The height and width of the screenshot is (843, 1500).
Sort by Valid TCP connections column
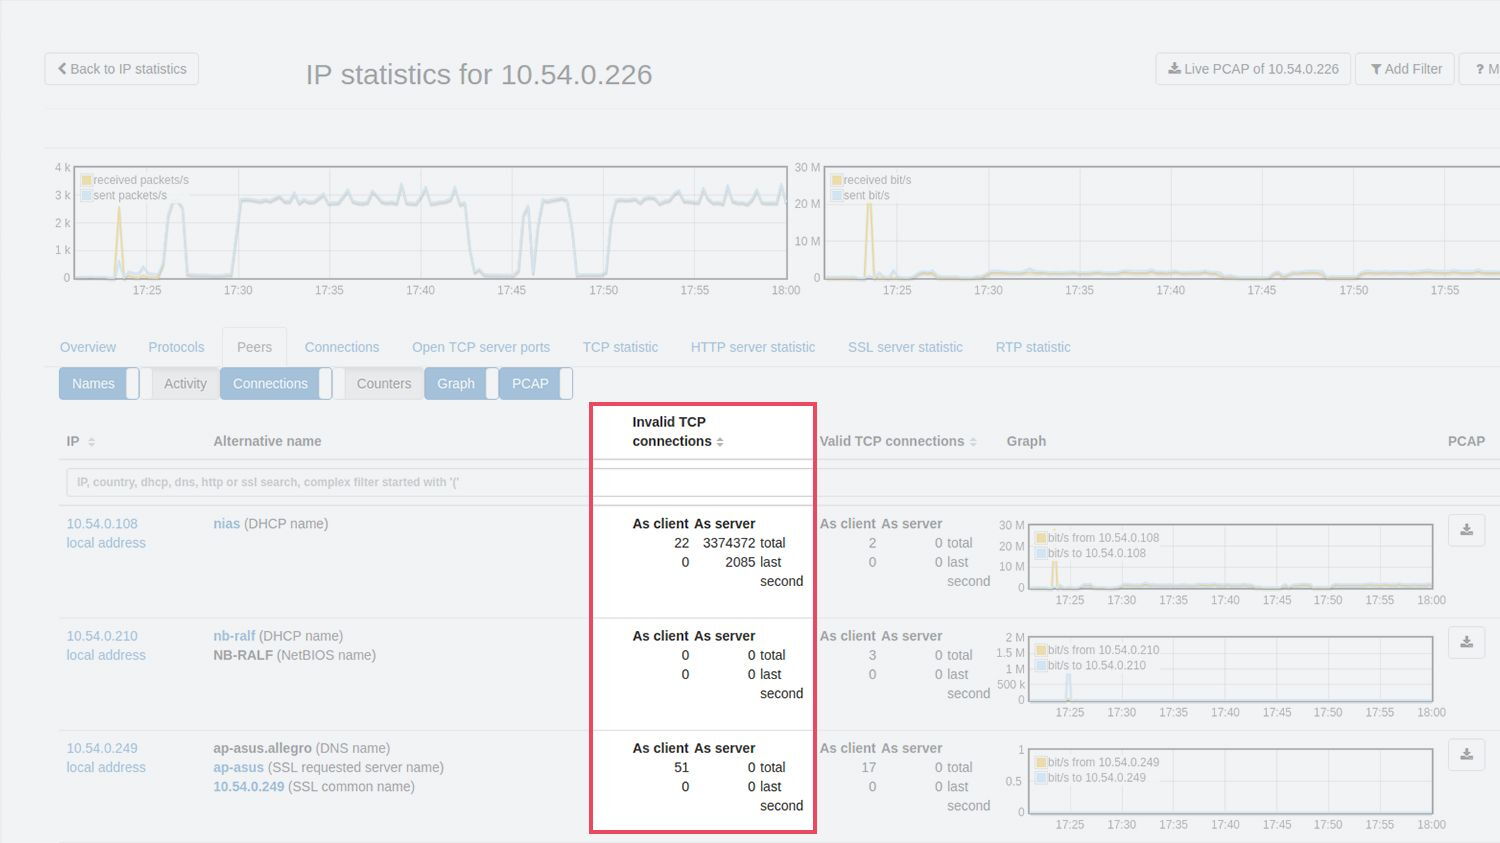coord(973,442)
